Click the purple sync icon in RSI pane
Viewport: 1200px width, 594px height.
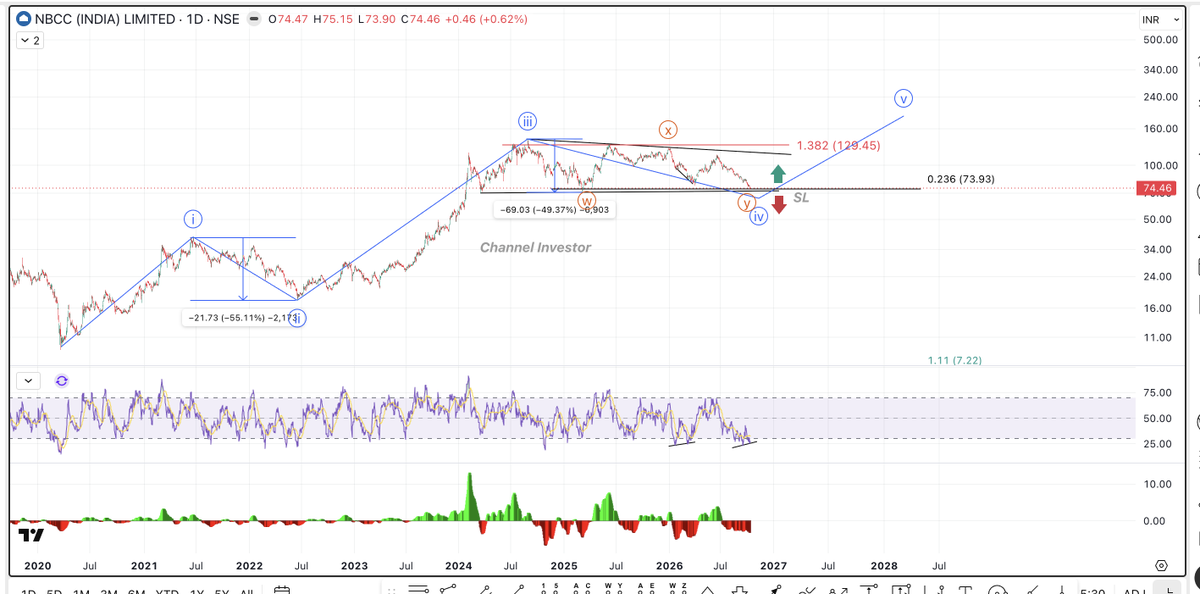[x=62, y=380]
